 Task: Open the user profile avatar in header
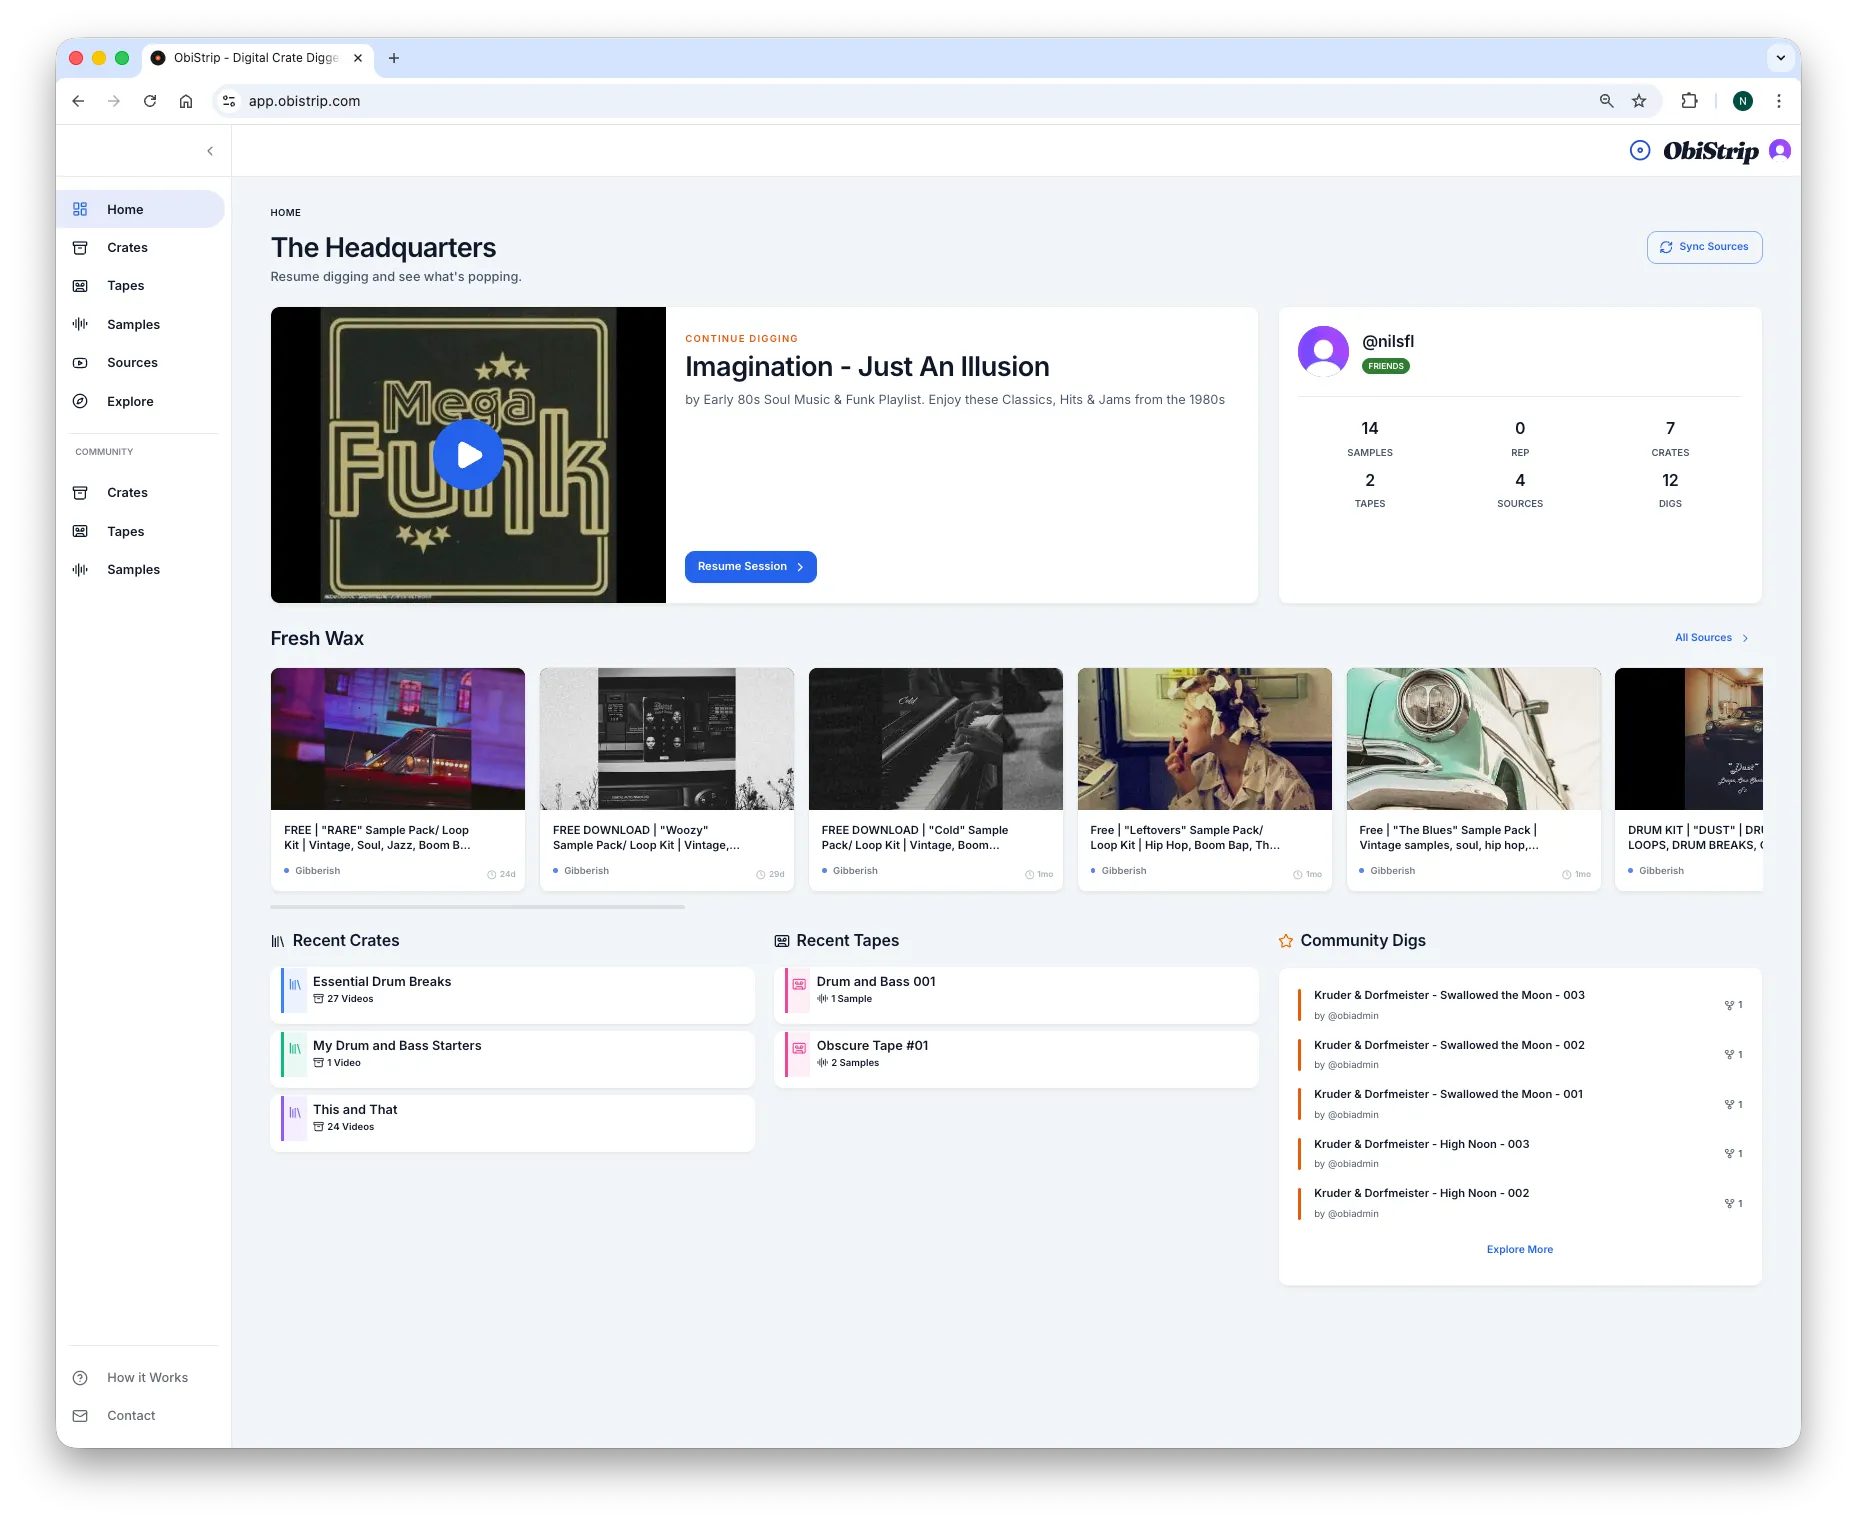pyautogui.click(x=1779, y=150)
